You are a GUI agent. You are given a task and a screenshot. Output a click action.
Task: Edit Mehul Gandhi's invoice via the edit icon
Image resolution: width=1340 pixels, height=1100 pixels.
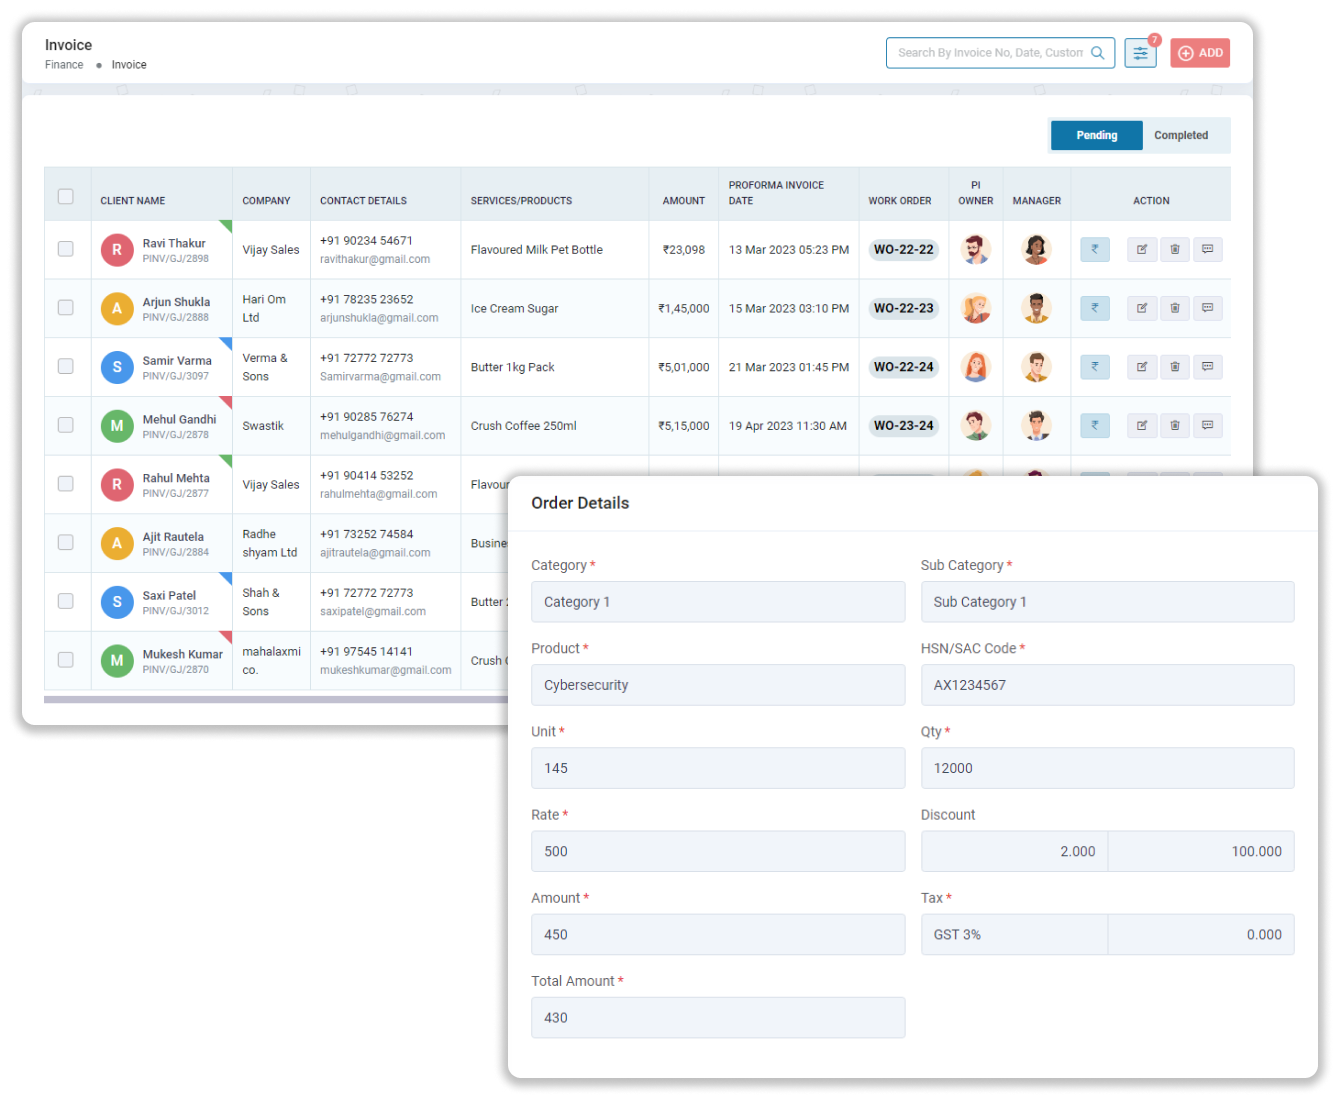tap(1142, 425)
